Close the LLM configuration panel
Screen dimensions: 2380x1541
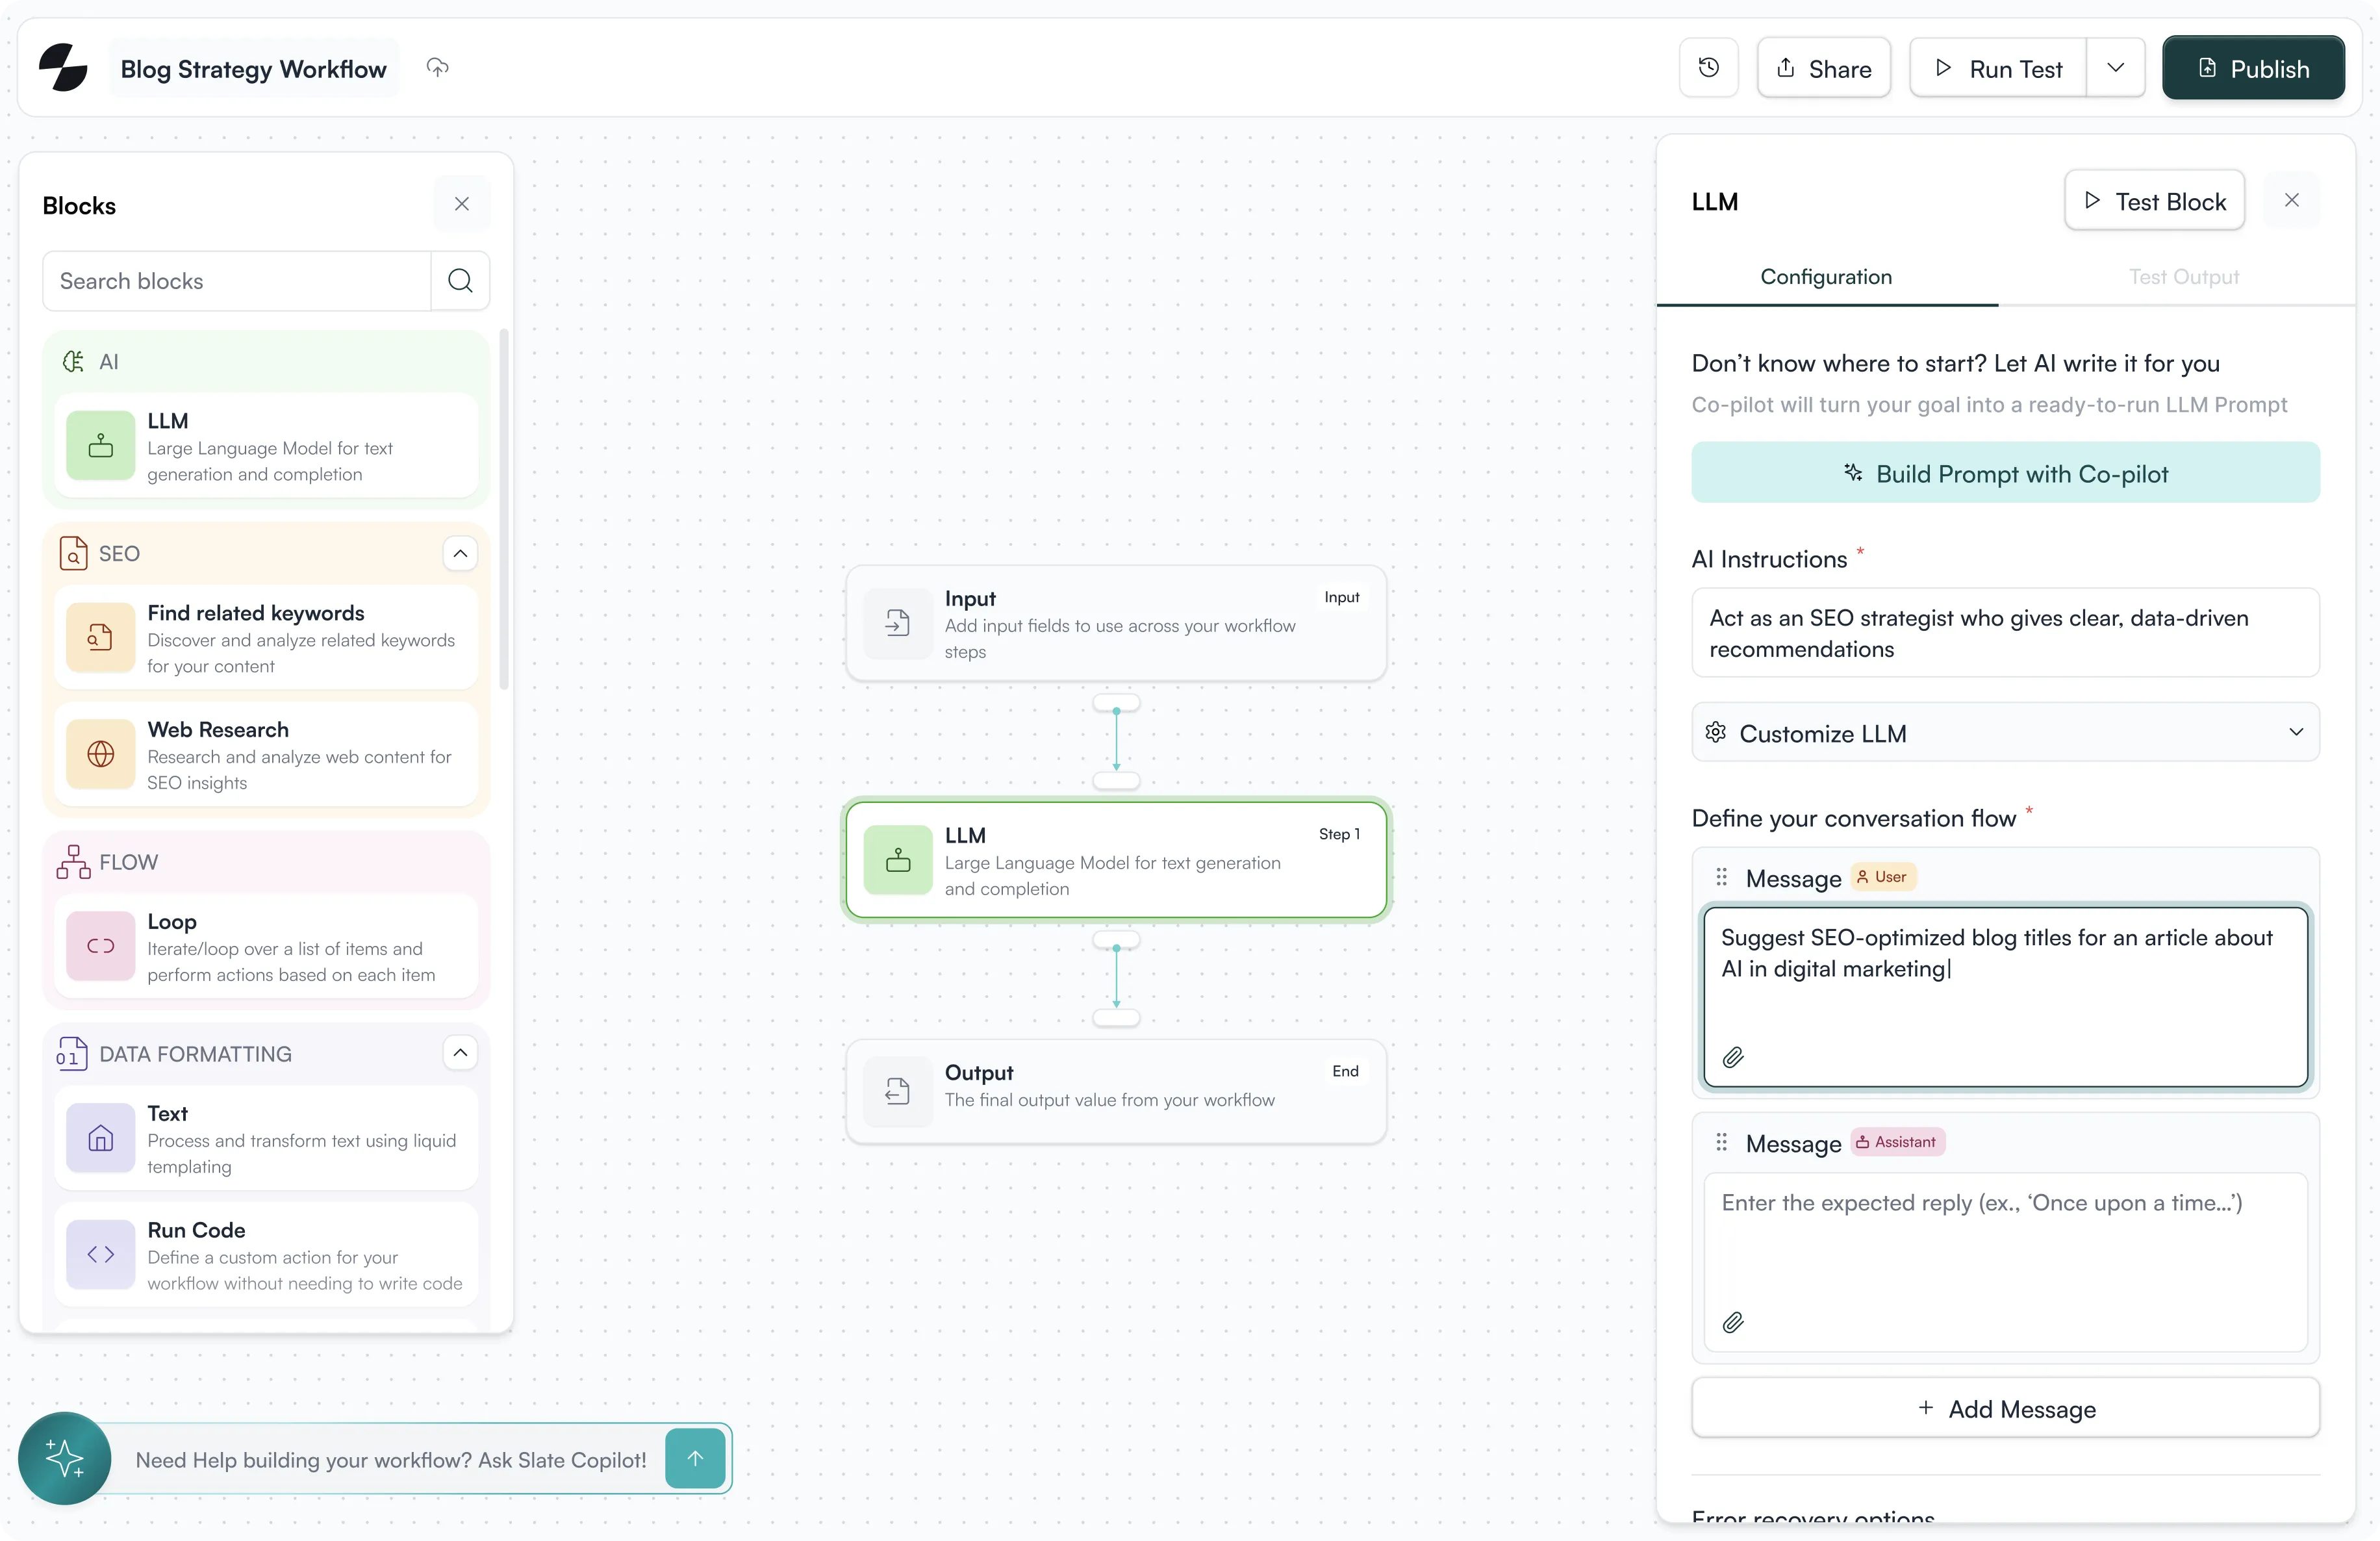(2291, 201)
